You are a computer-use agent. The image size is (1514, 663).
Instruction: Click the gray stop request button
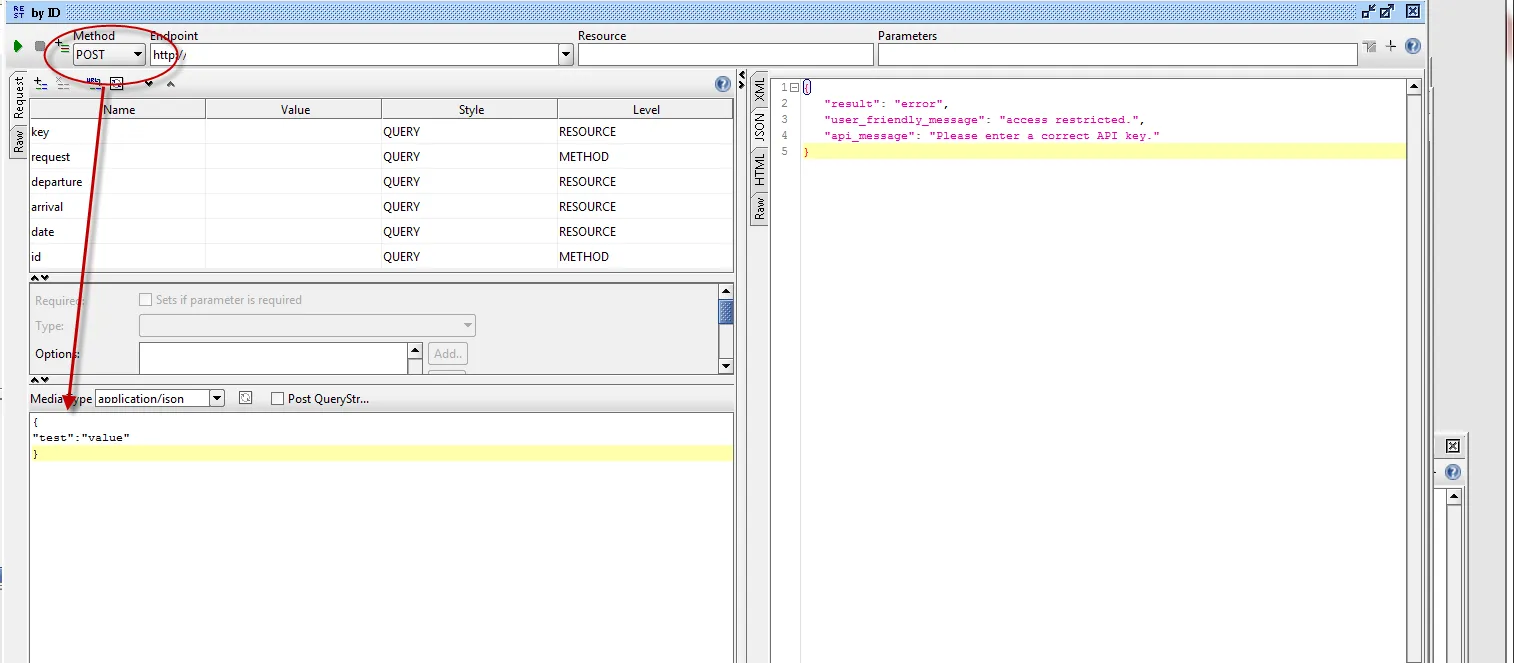click(40, 47)
